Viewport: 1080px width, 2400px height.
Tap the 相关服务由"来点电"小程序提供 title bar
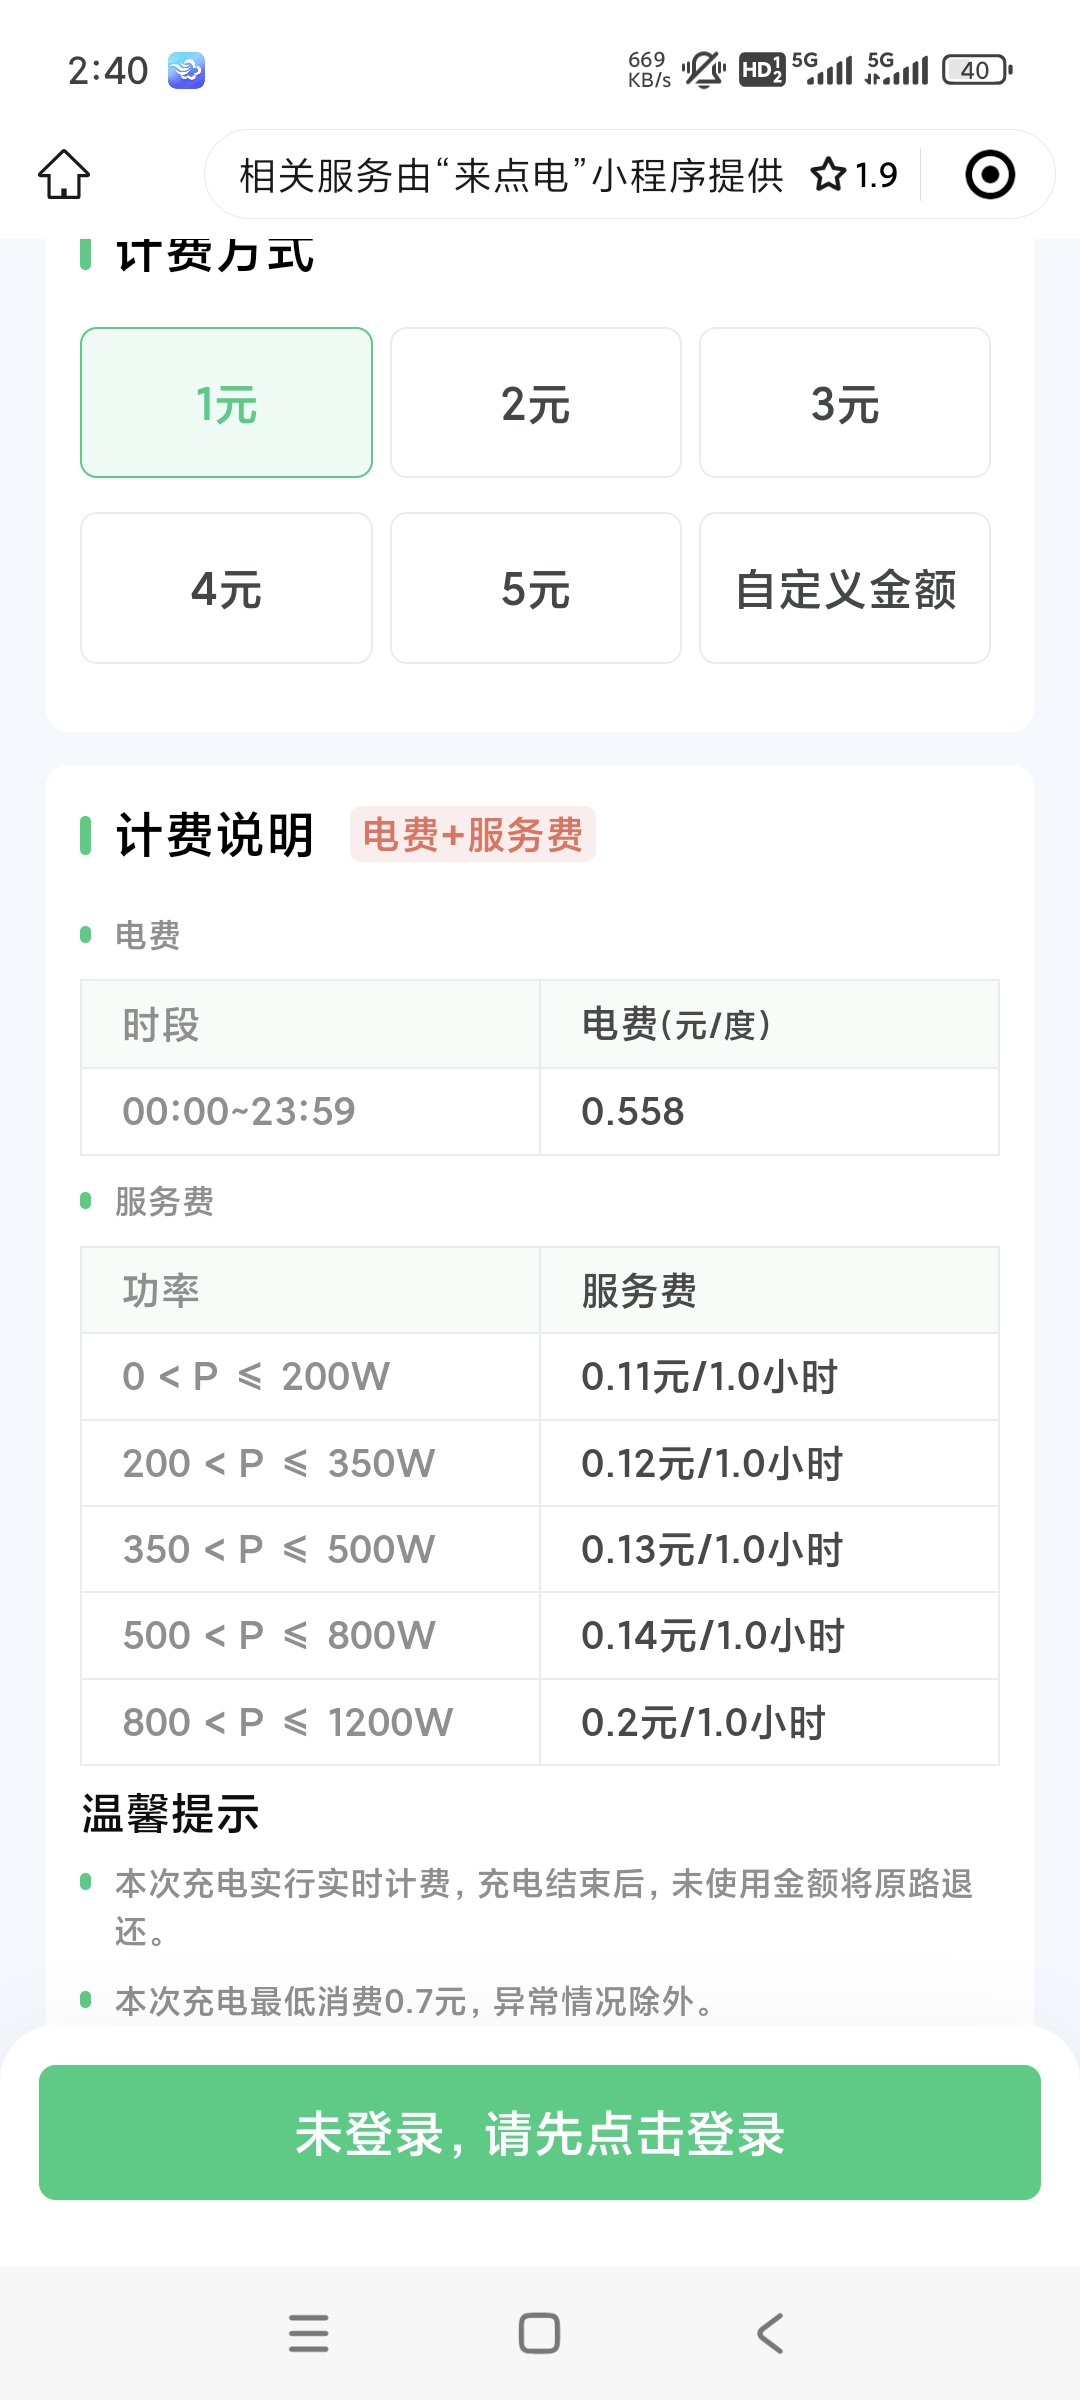[x=510, y=175]
